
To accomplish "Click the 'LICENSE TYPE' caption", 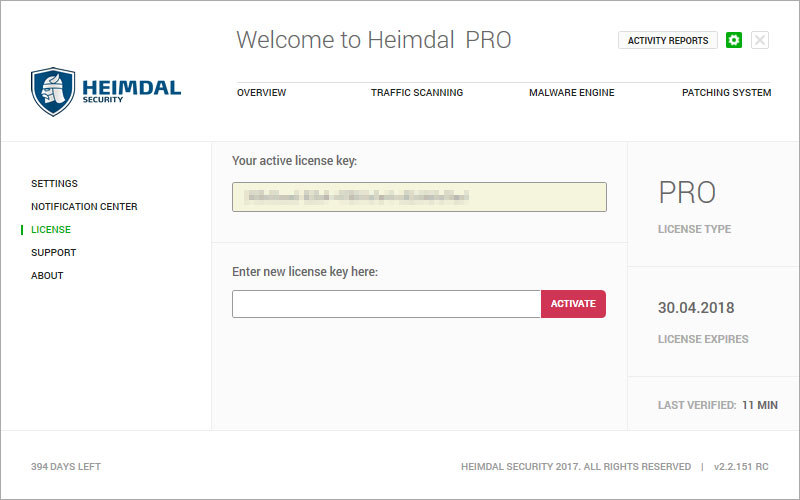I will point(694,229).
